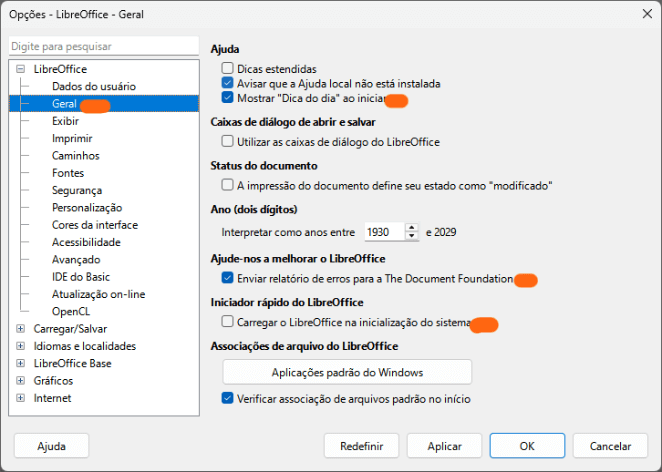Viewport: 662px width, 472px height.
Task: Select IDE do Basic entry
Action: click(81, 277)
